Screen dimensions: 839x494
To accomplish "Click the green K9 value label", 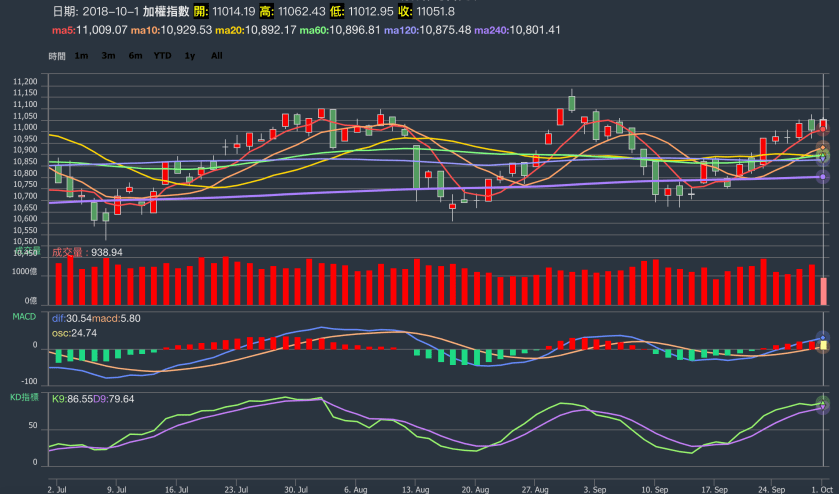I will (71, 399).
